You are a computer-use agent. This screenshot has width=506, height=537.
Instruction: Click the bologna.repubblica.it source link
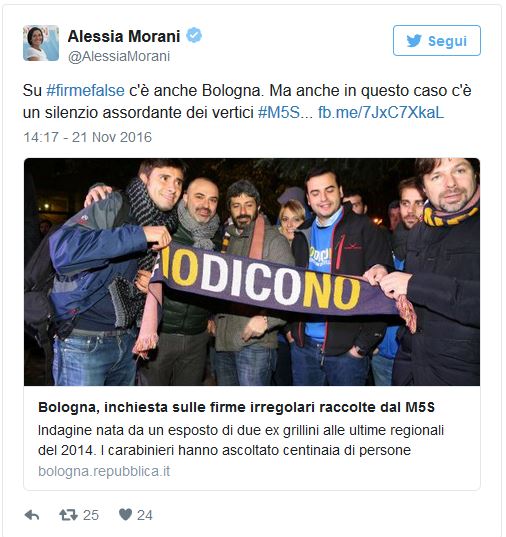click(104, 471)
